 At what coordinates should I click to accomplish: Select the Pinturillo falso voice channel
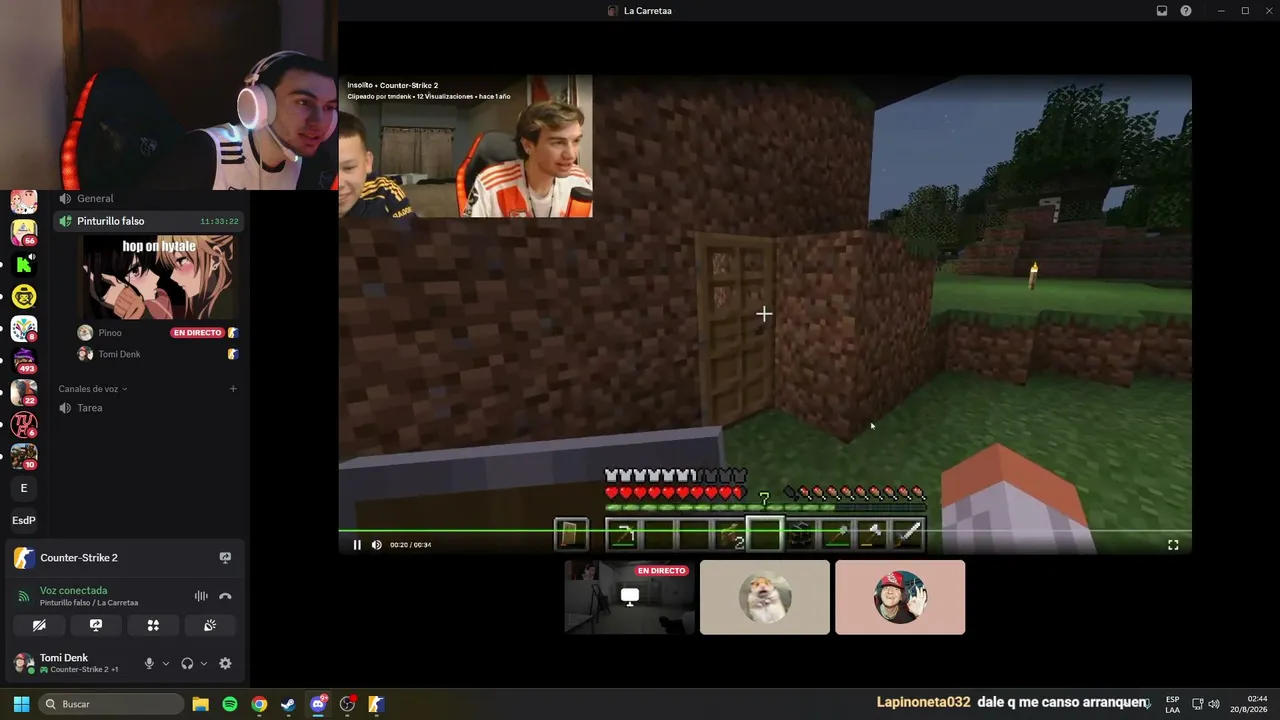pos(150,221)
